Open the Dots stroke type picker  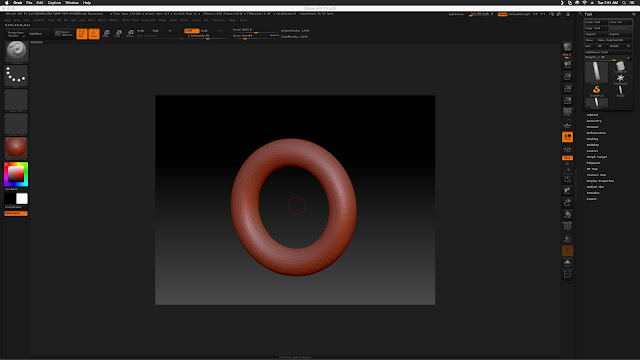[x=16, y=76]
